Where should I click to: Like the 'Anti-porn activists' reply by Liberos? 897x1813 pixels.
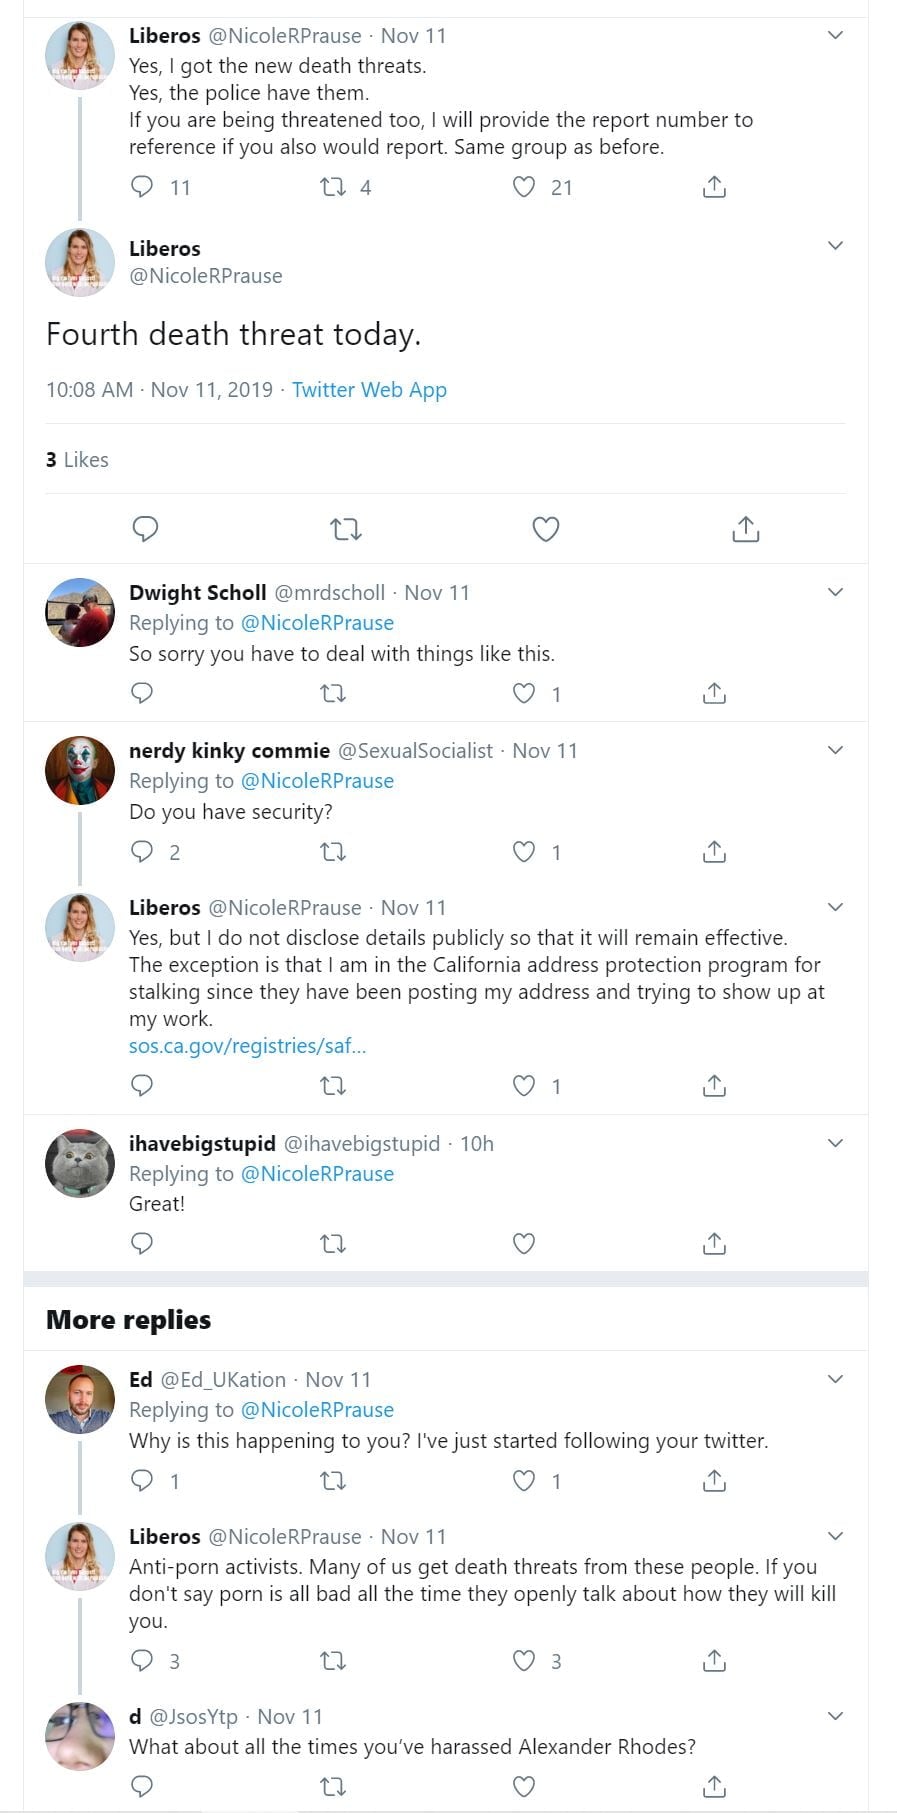coord(524,1661)
